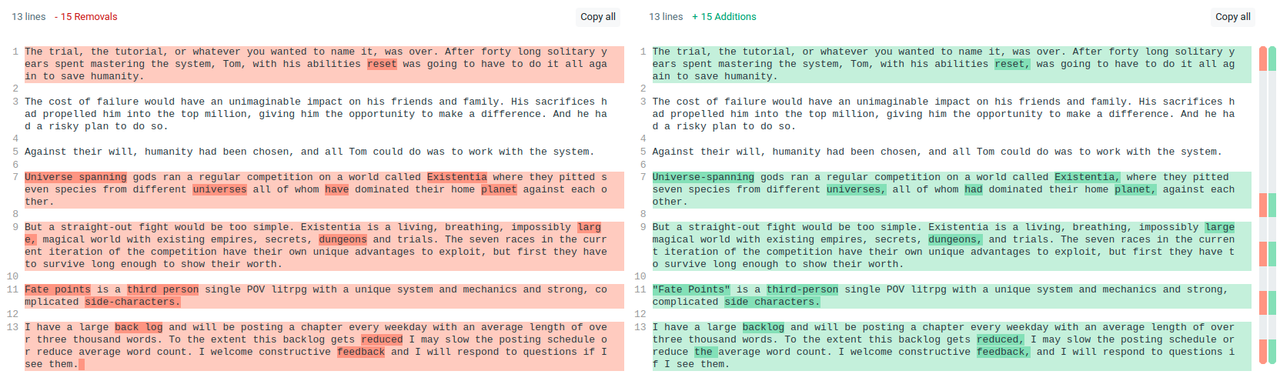1280x381 pixels.
Task: Click line number 7 in the left pane
Action: (15, 177)
